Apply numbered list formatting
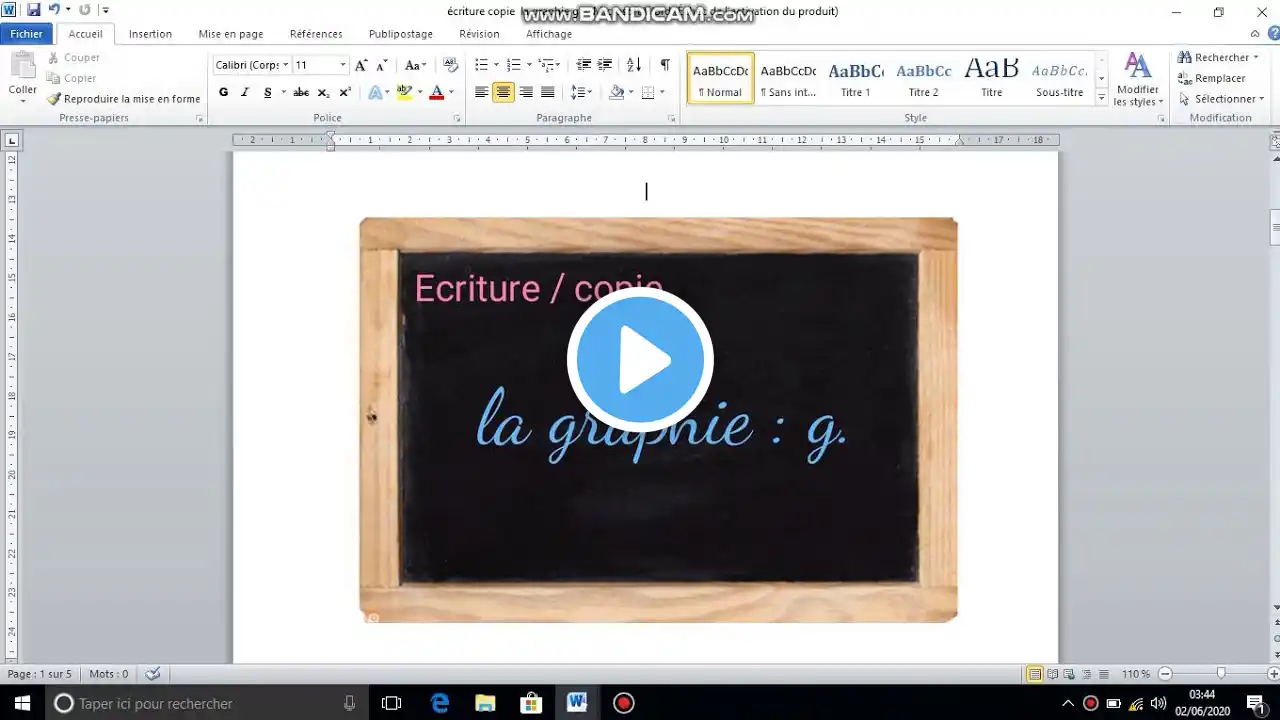 click(x=513, y=65)
